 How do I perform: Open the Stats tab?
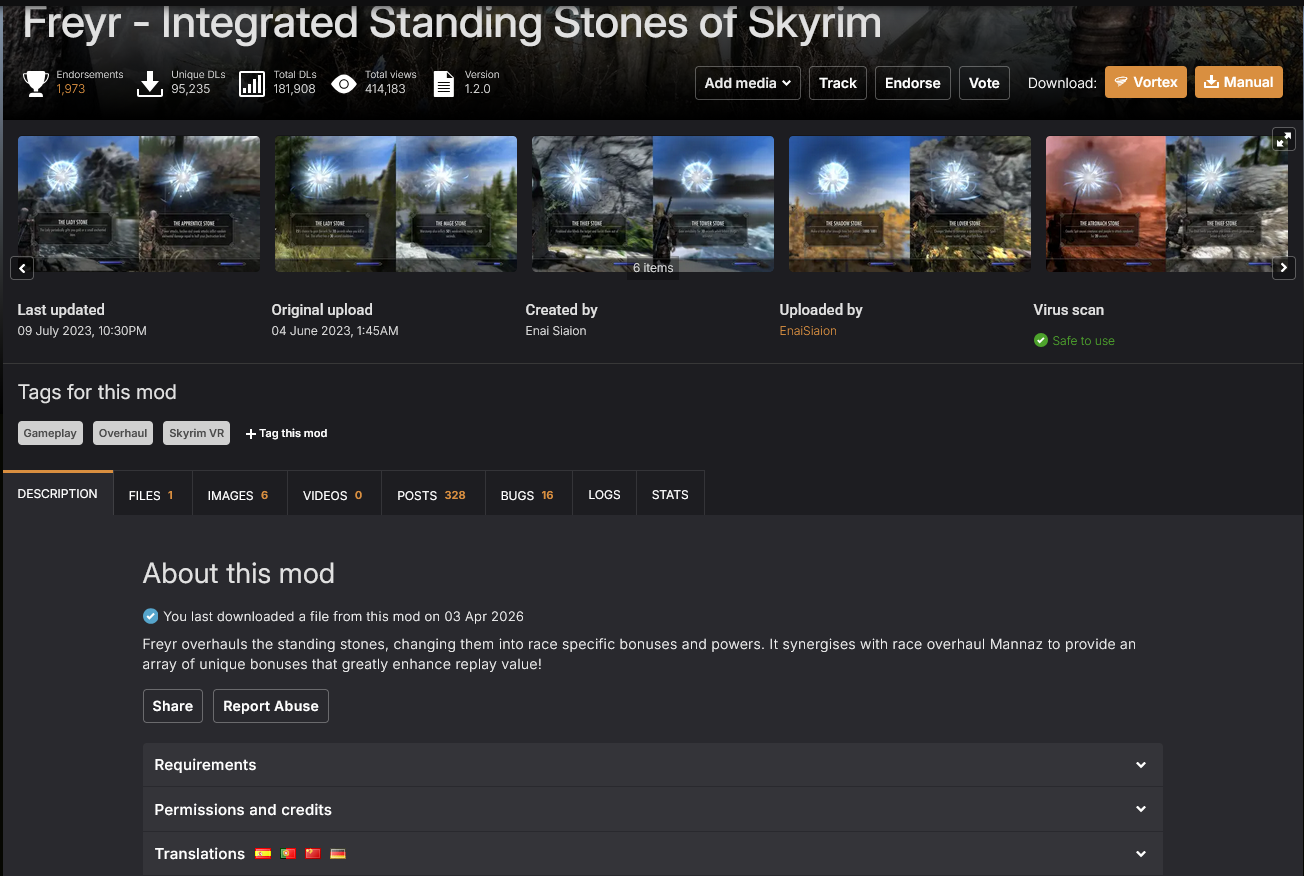point(670,495)
